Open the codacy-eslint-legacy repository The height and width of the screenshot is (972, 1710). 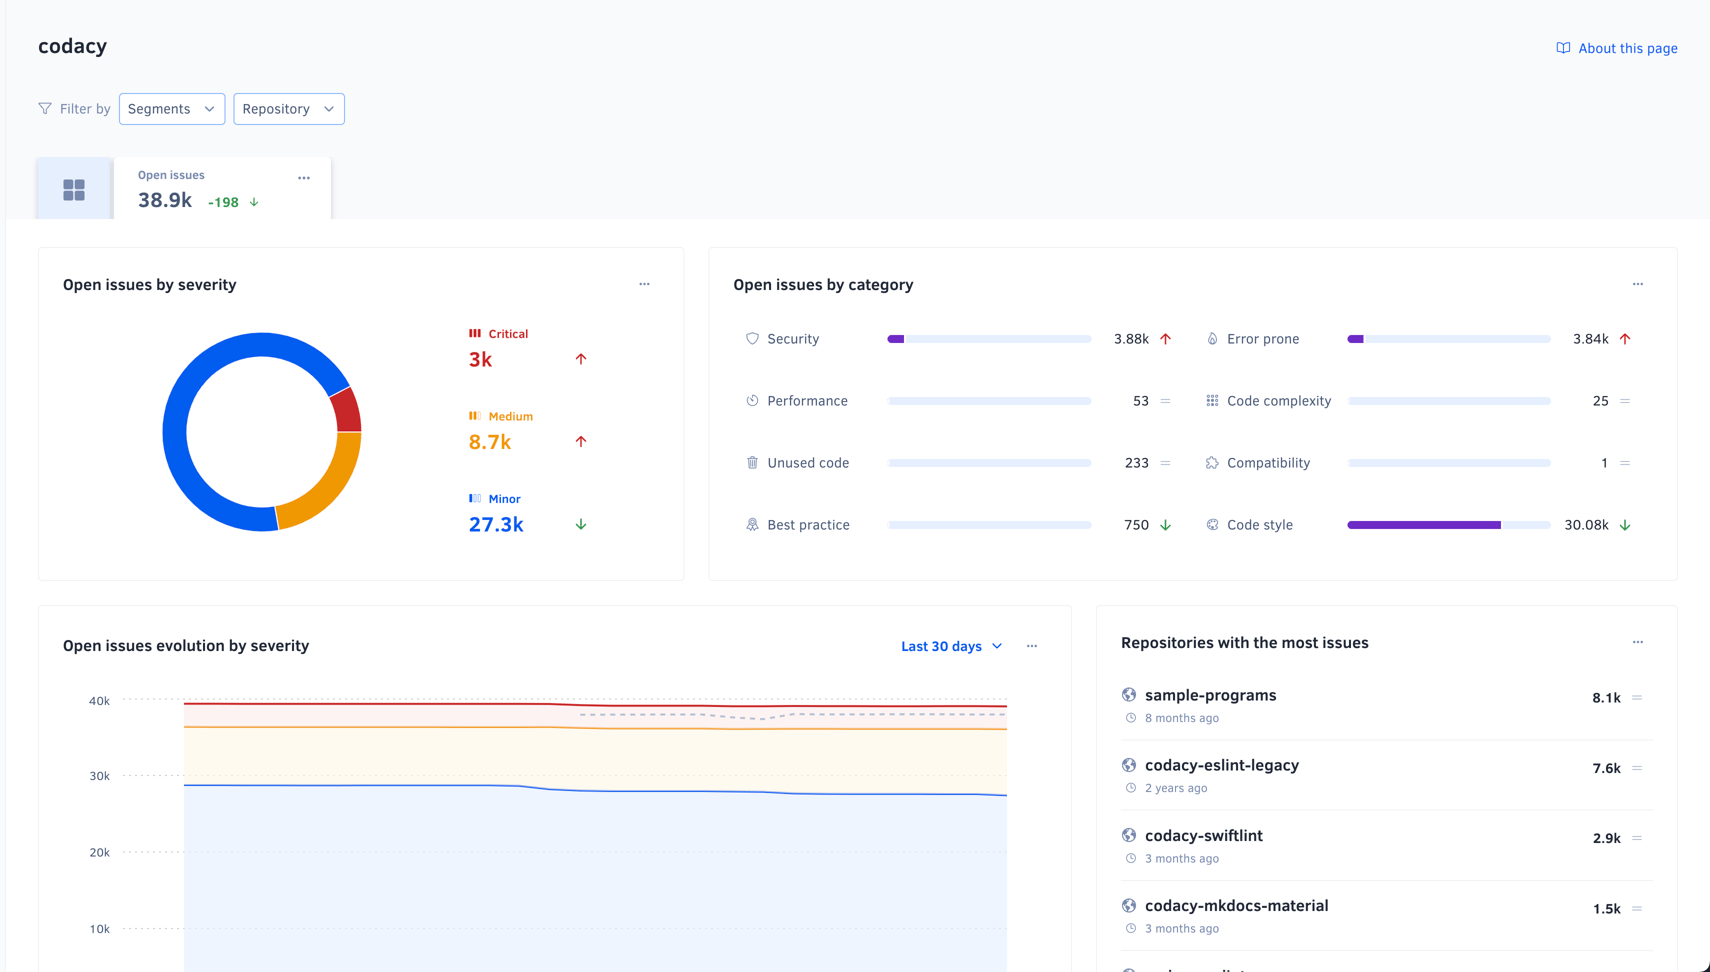pyautogui.click(x=1222, y=765)
